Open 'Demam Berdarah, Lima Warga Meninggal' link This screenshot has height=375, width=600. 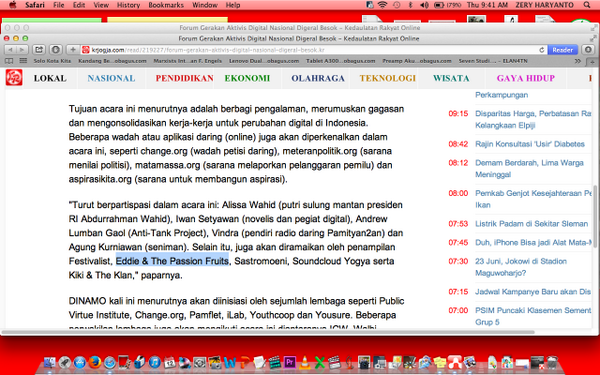529,169
